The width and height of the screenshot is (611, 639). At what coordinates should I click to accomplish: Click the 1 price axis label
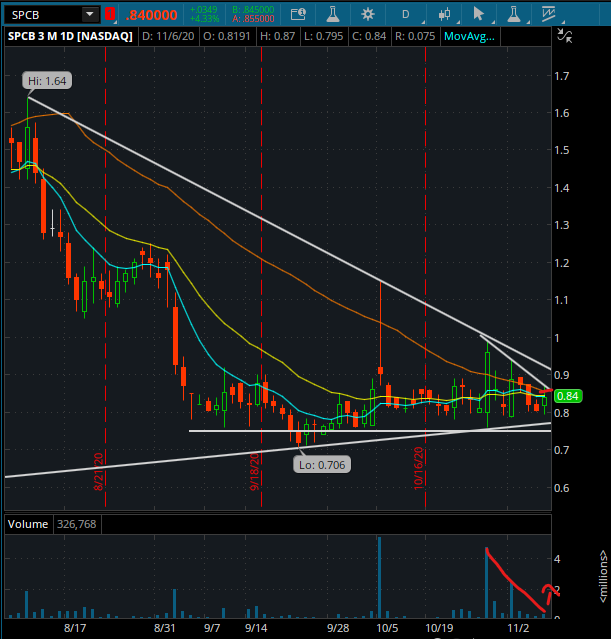(x=557, y=338)
